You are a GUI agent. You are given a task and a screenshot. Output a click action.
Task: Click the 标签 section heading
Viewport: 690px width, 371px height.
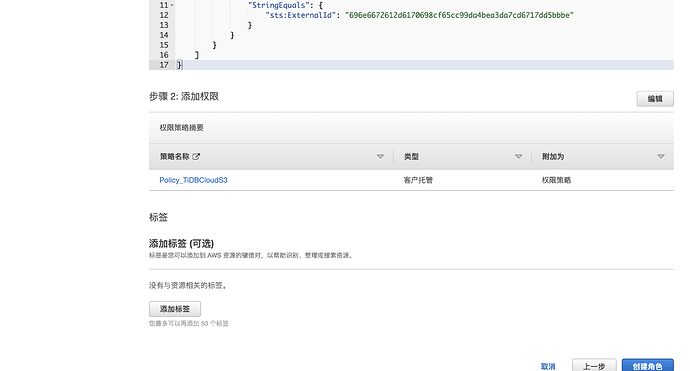[x=158, y=217]
